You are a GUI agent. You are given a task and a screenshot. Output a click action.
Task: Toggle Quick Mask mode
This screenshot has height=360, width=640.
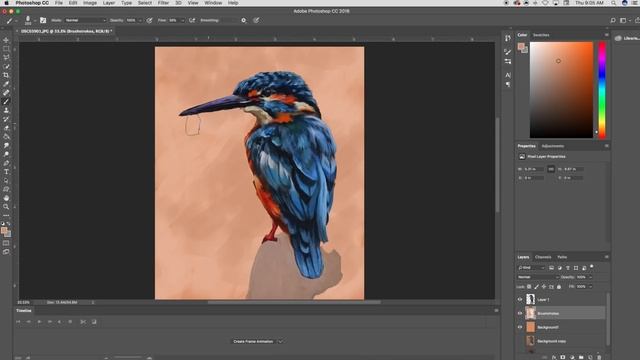(6, 243)
